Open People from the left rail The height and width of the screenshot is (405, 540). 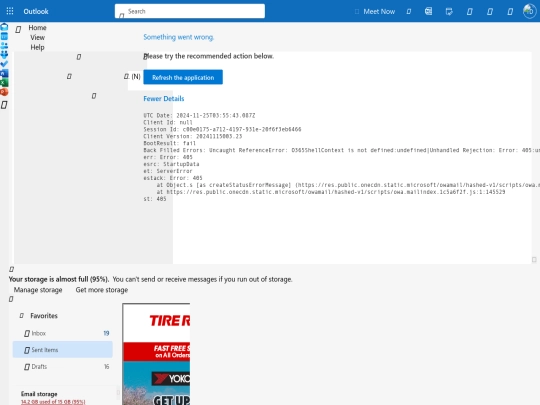tap(4, 45)
